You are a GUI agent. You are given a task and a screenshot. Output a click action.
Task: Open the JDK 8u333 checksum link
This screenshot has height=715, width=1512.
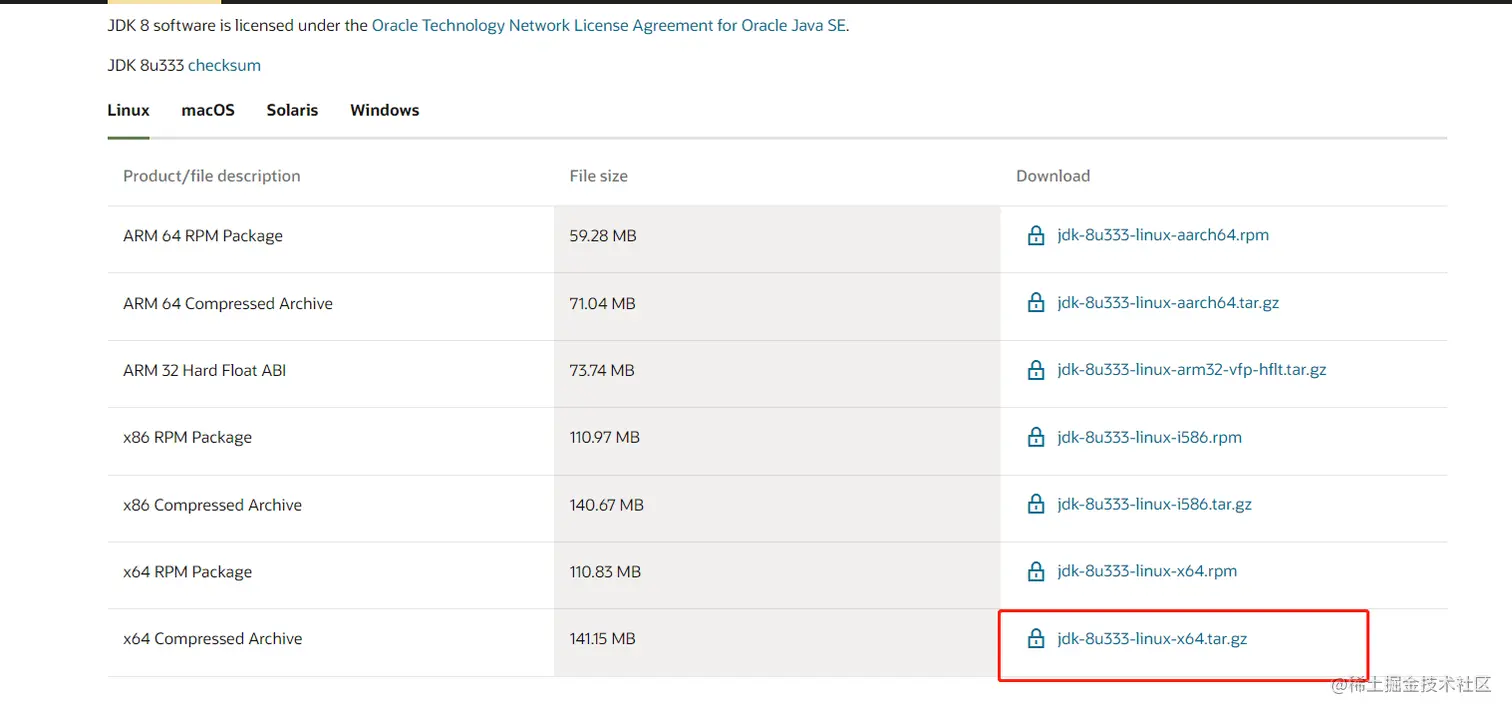point(224,65)
